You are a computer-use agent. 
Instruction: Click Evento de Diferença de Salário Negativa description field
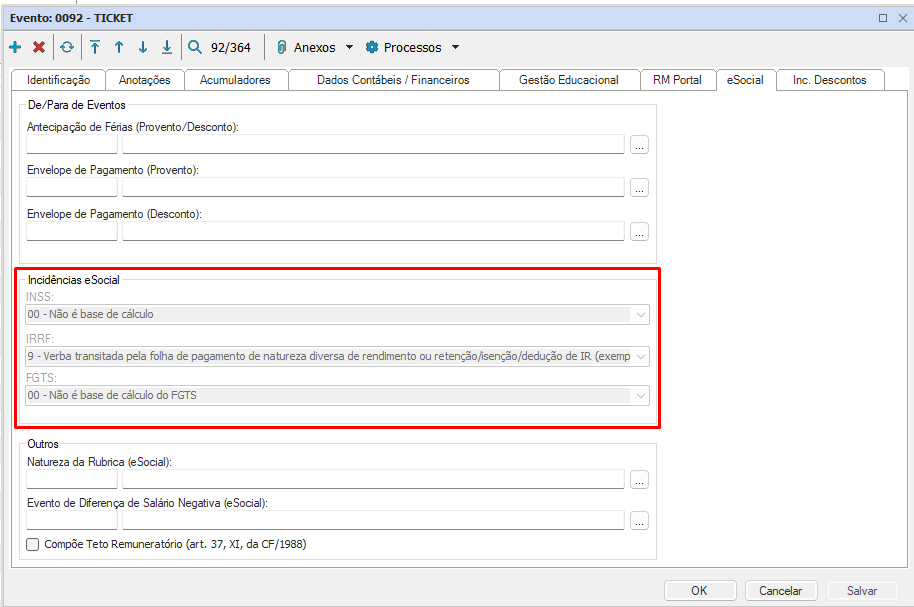(x=373, y=520)
